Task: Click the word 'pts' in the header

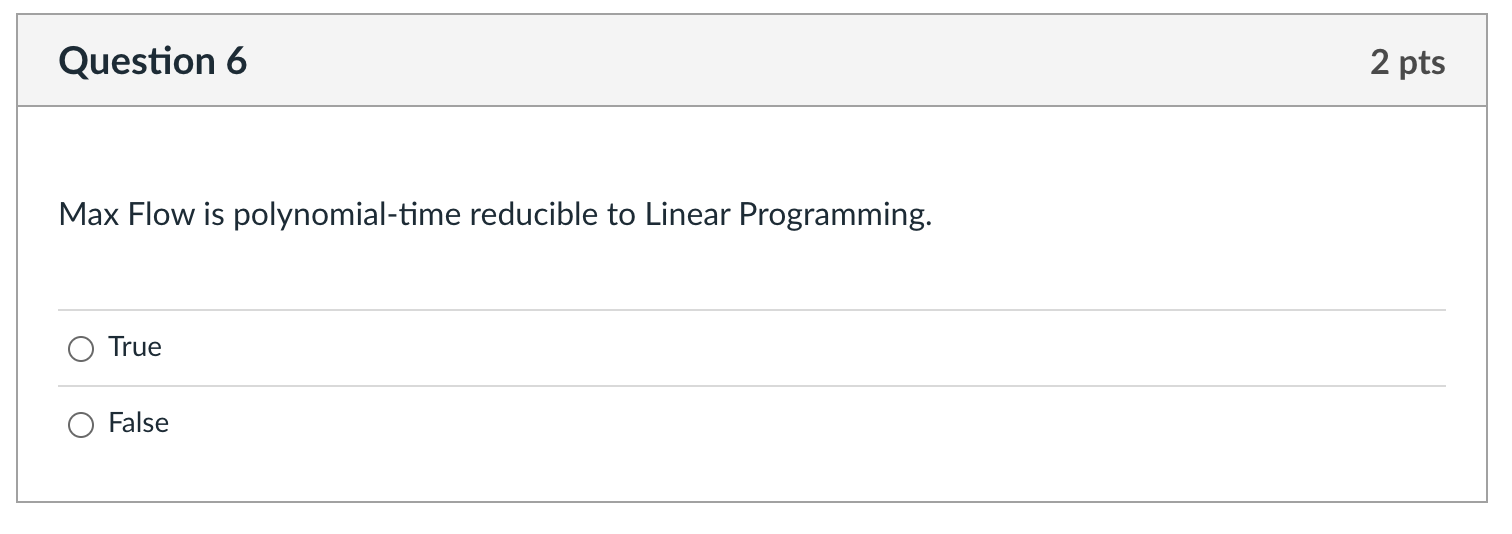Action: tap(1422, 63)
